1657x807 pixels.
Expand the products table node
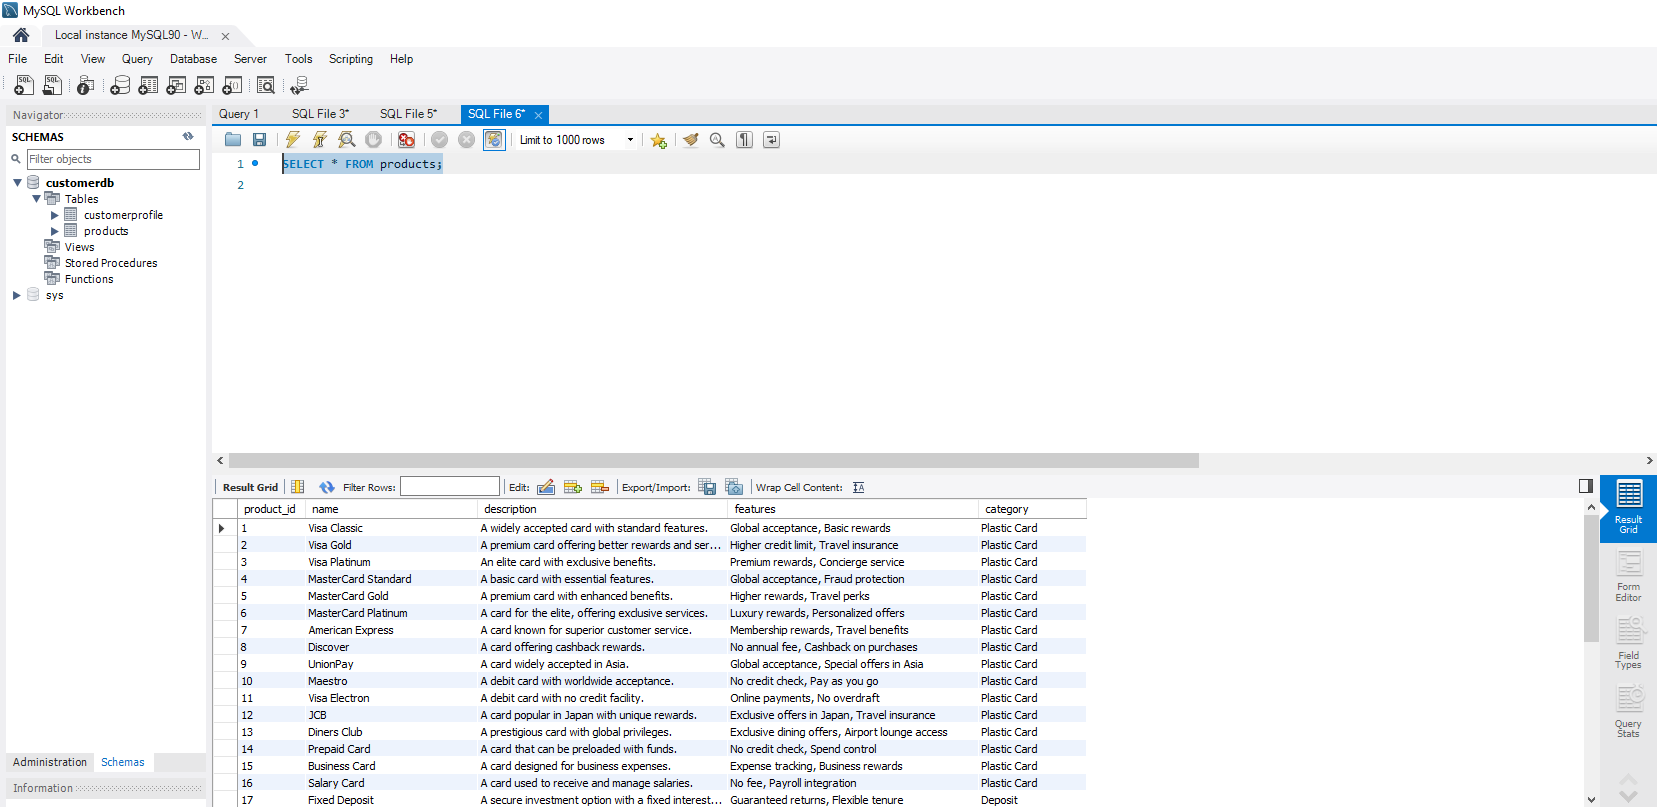tap(55, 231)
